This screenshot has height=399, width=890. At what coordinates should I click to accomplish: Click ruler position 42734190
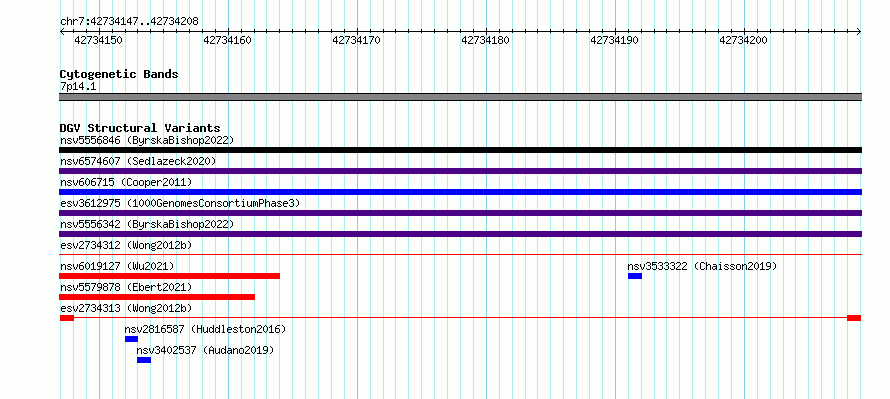615,40
